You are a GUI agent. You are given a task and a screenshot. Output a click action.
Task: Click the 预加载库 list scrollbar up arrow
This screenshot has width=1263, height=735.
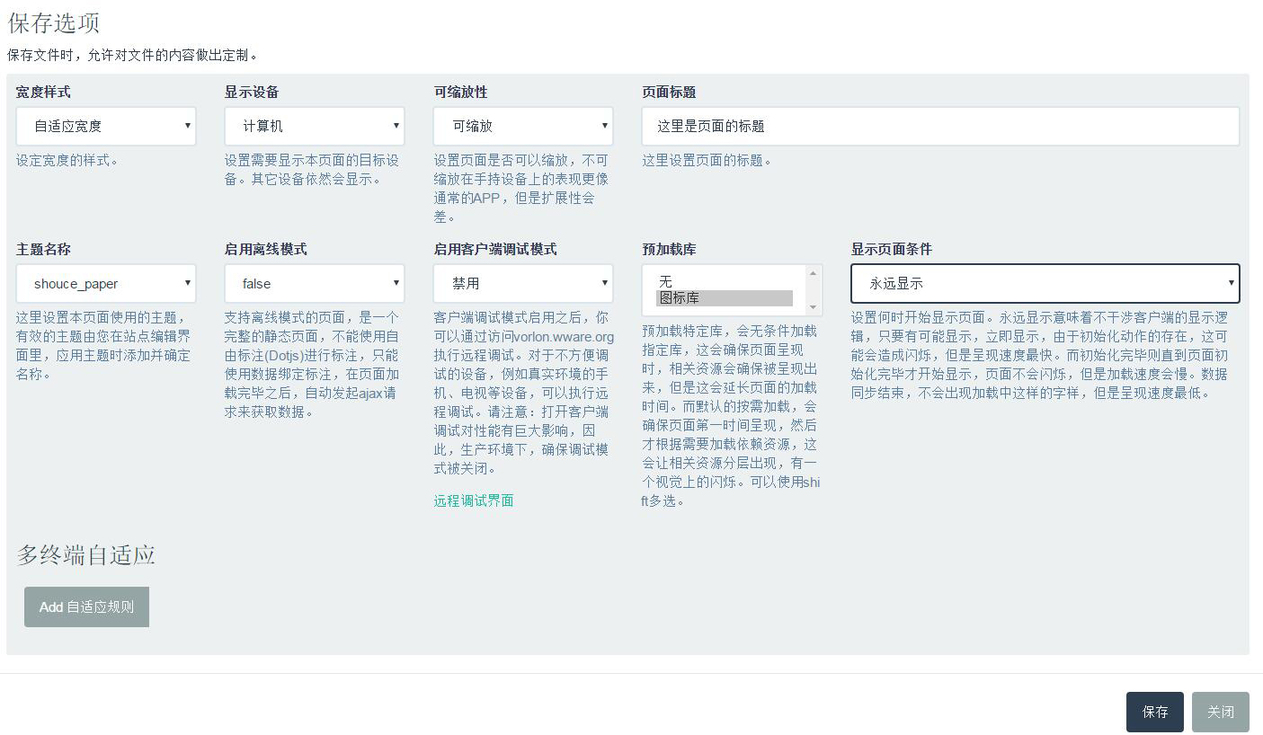click(813, 273)
